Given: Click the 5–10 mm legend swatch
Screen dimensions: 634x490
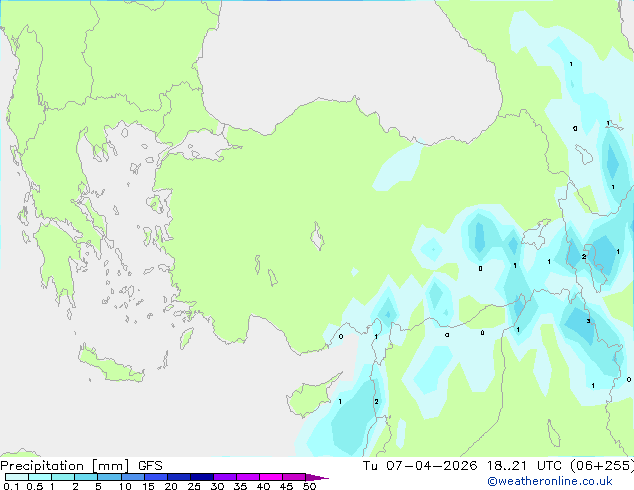Looking at the screenshot, I should 109,477.
